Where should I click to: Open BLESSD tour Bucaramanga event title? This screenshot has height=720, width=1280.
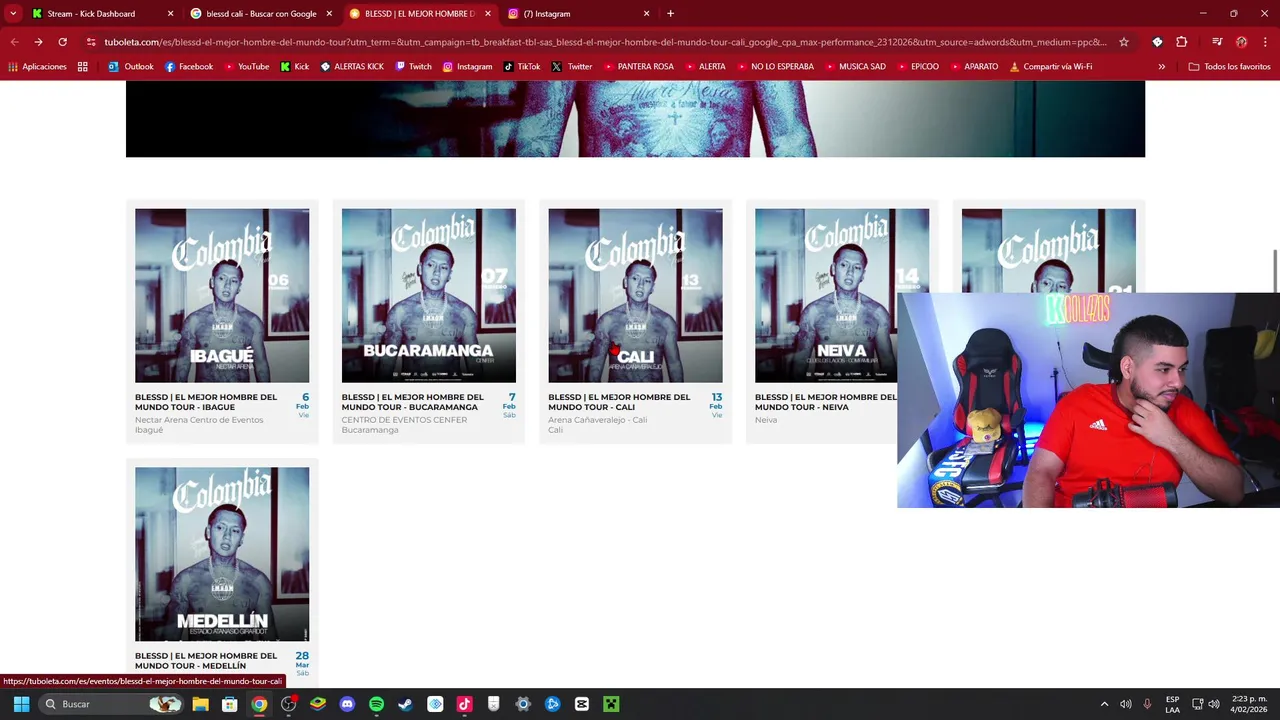coord(412,402)
